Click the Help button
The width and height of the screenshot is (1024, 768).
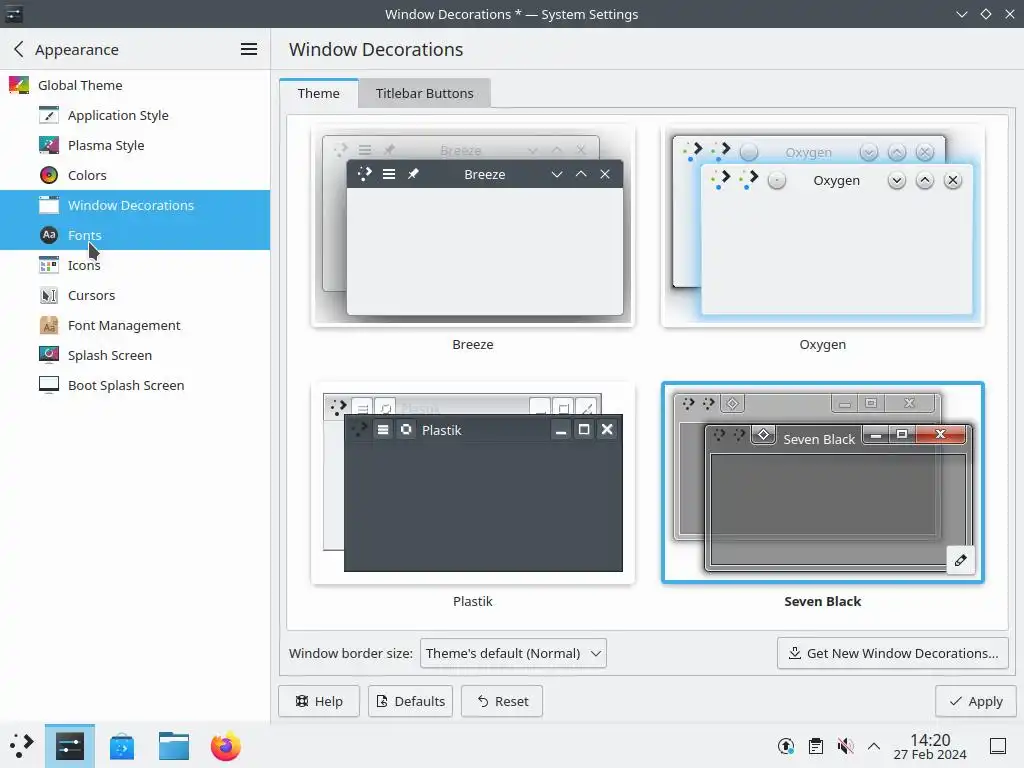[319, 701]
